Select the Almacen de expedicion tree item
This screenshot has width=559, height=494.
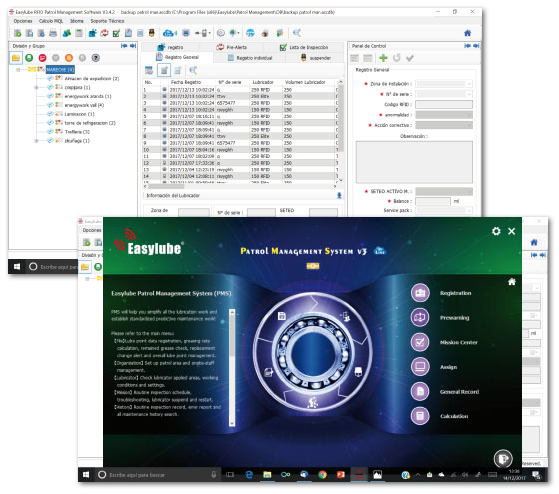tap(92, 78)
